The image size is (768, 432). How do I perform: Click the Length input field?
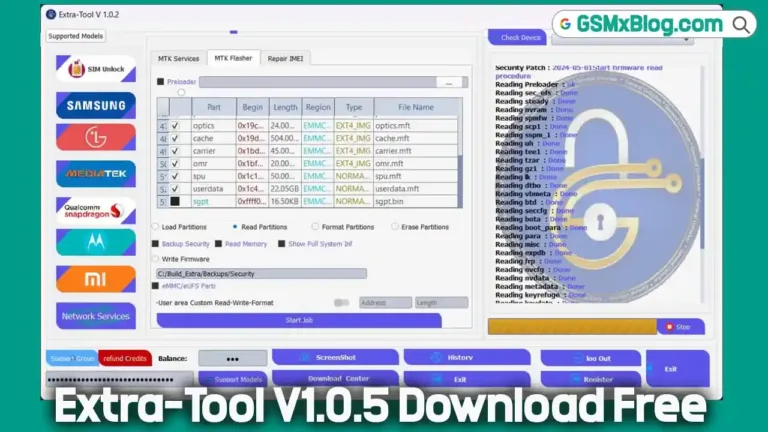coord(441,303)
